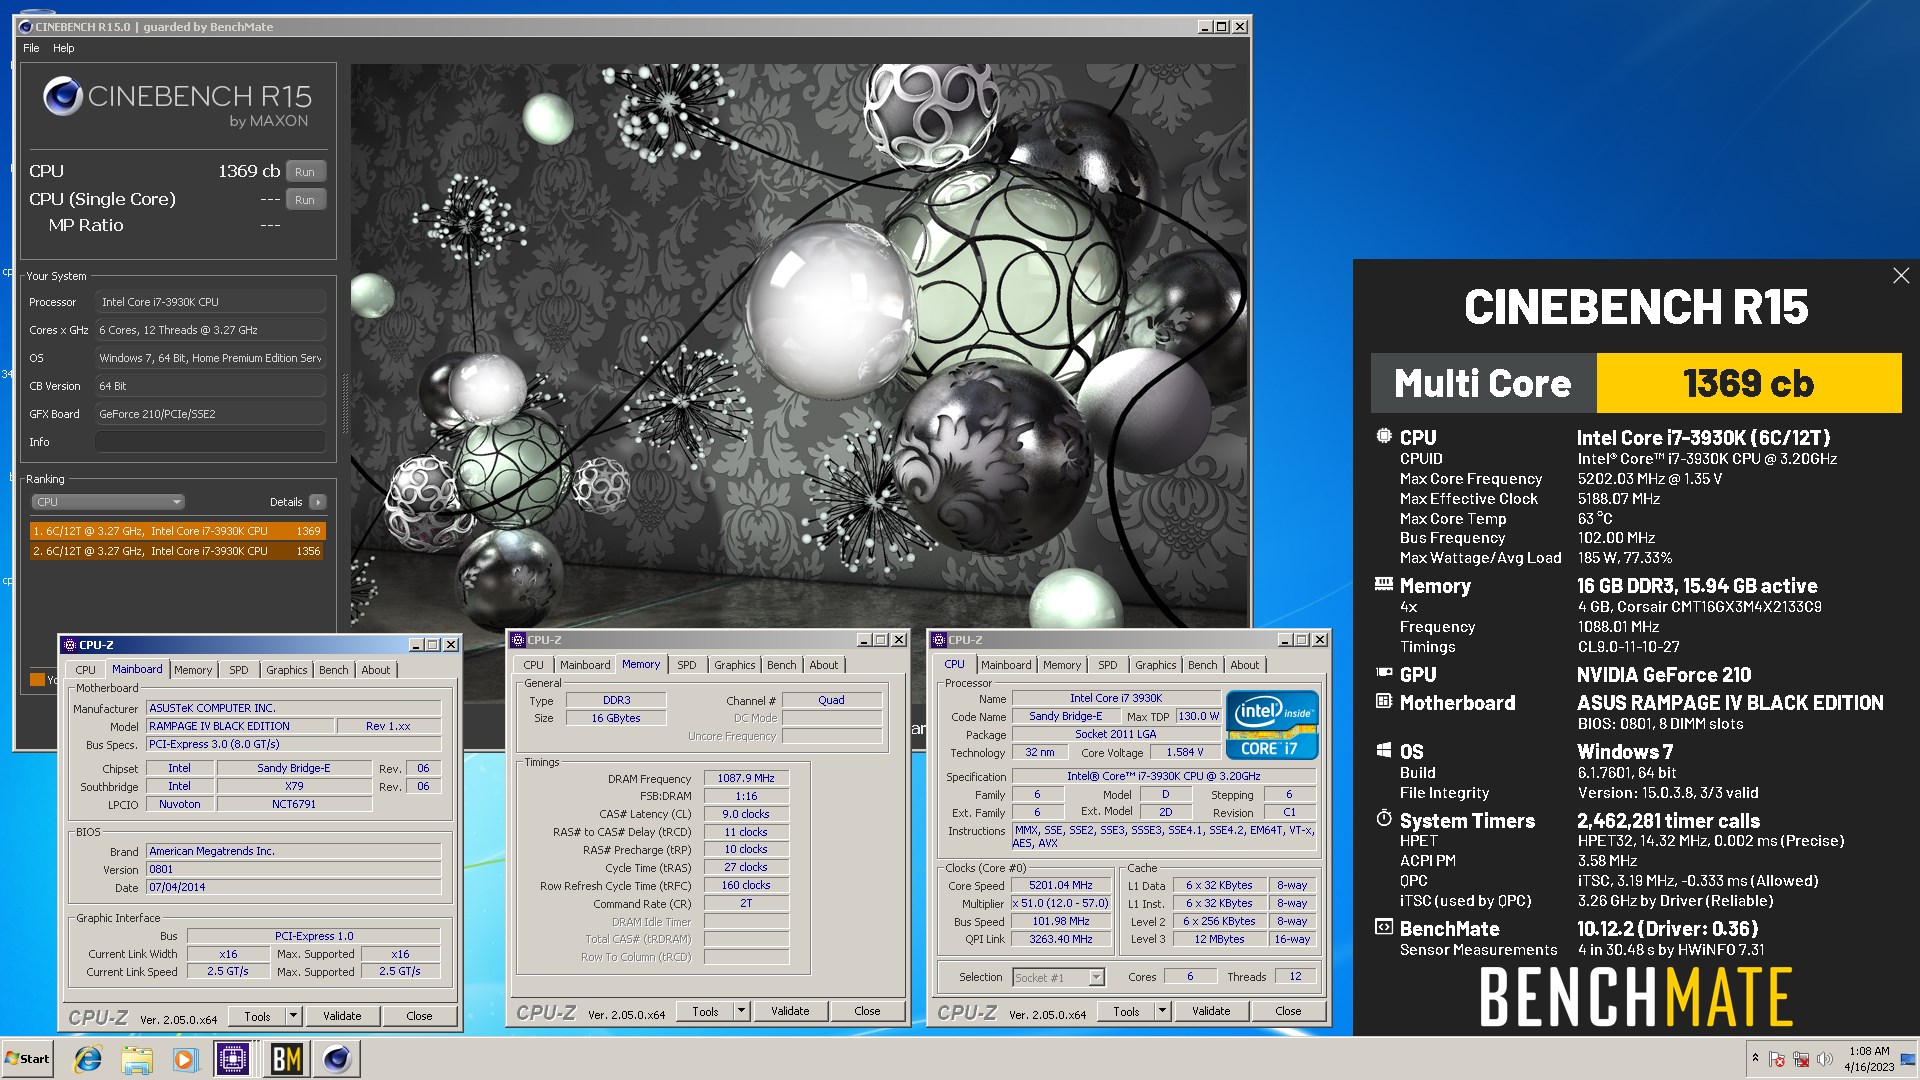This screenshot has height=1080, width=1920.
Task: Click the yellow 1369 cb Multi Core score
Action: 1749,383
